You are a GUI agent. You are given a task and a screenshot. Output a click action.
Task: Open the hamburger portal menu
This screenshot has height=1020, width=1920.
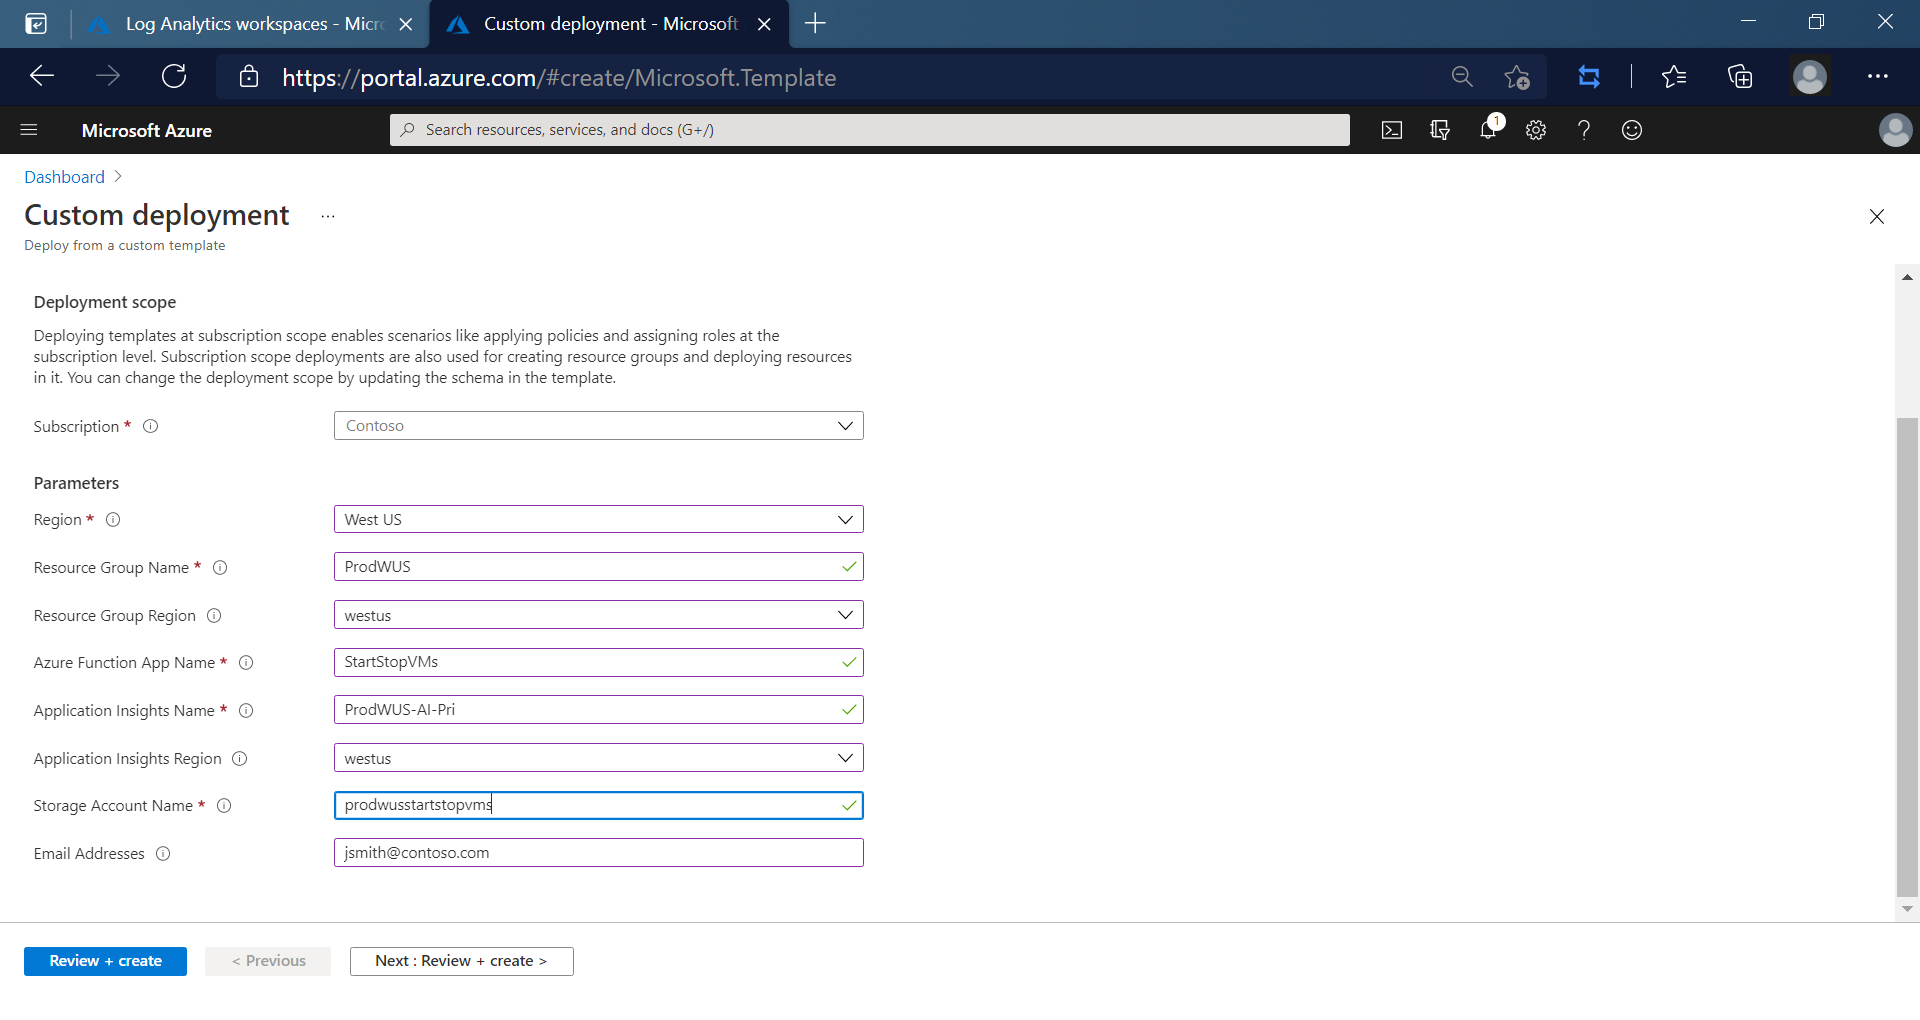click(x=29, y=129)
